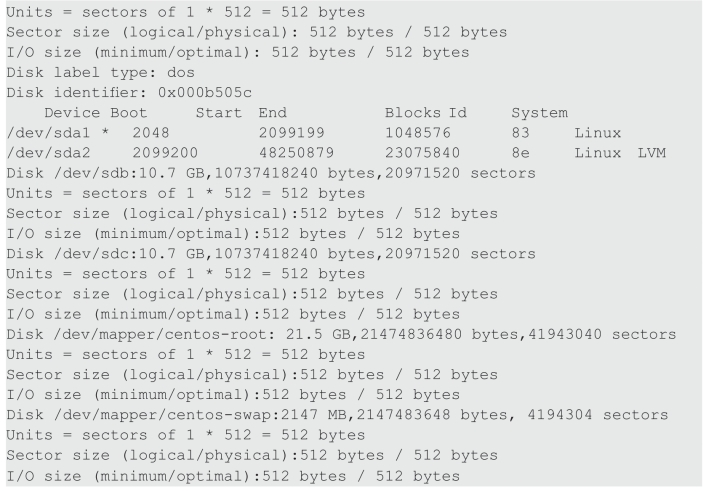The height and width of the screenshot is (491, 722).
Task: Click the Disk identifier 0x000b505c value
Action: (x=205, y=93)
